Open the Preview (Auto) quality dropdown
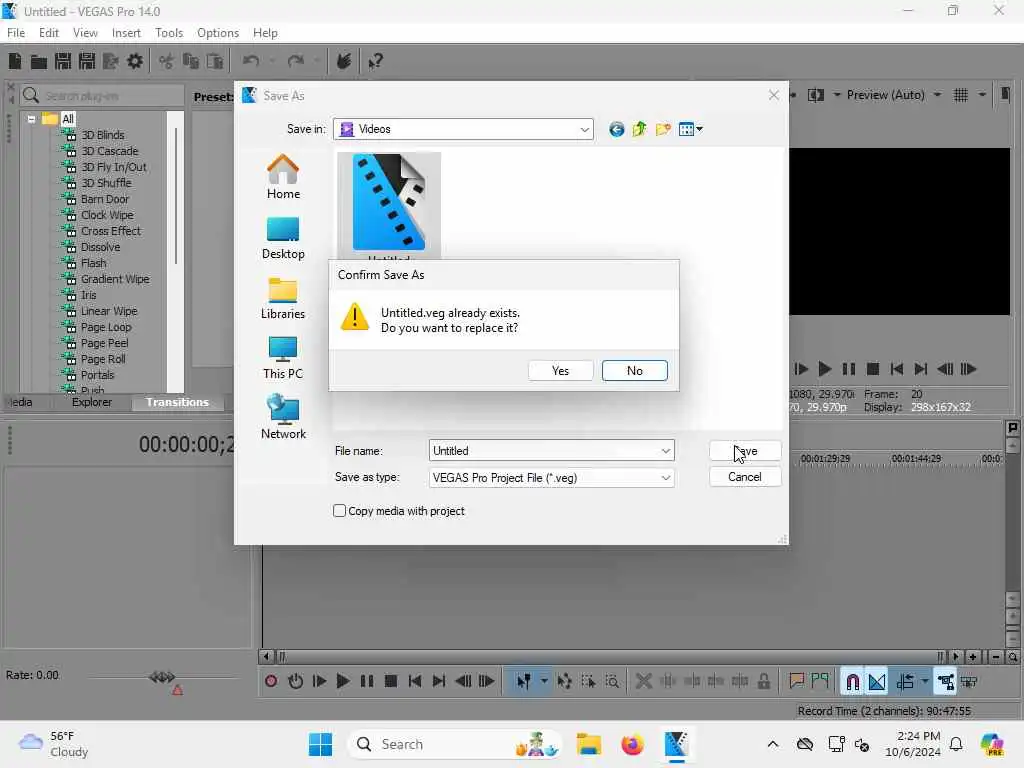 point(937,95)
